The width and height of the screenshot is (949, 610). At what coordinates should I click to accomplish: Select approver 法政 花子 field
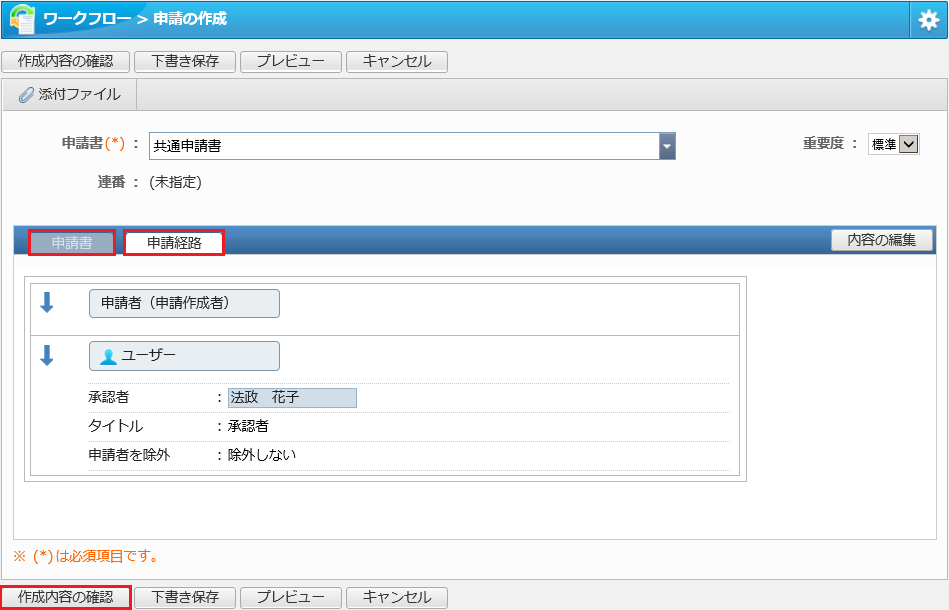[292, 398]
